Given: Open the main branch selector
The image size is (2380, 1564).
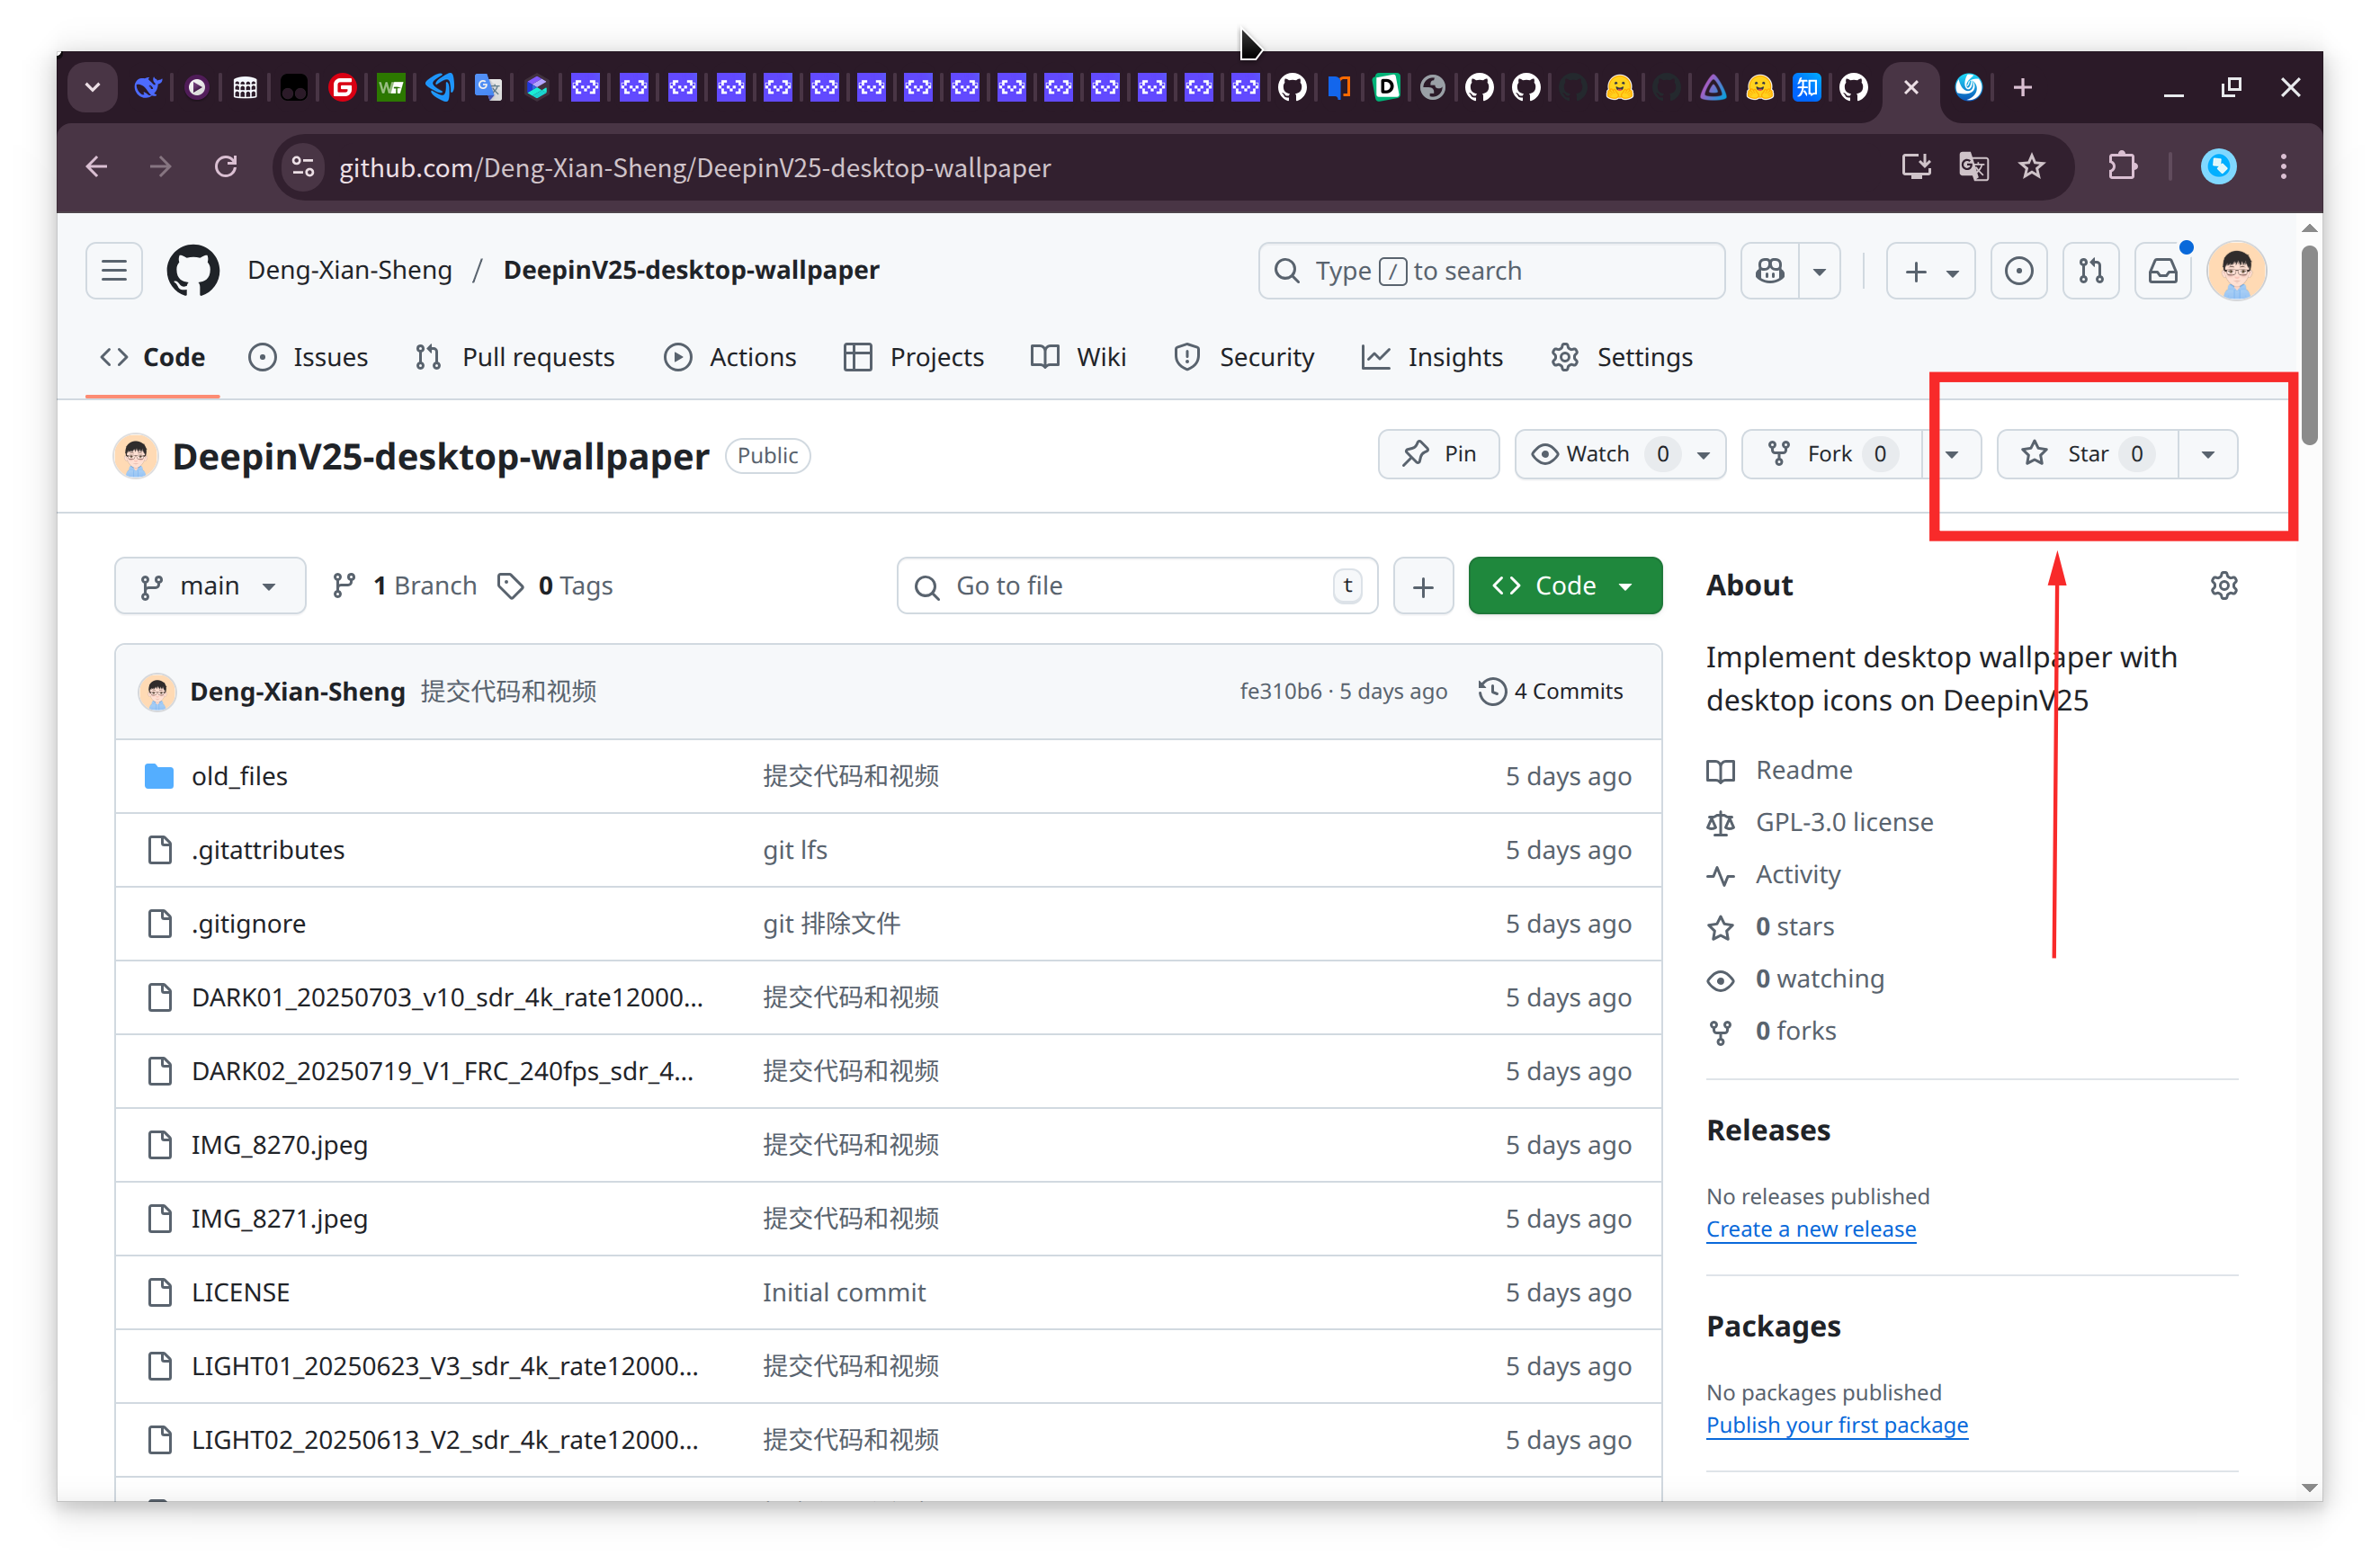Looking at the screenshot, I should pos(210,586).
